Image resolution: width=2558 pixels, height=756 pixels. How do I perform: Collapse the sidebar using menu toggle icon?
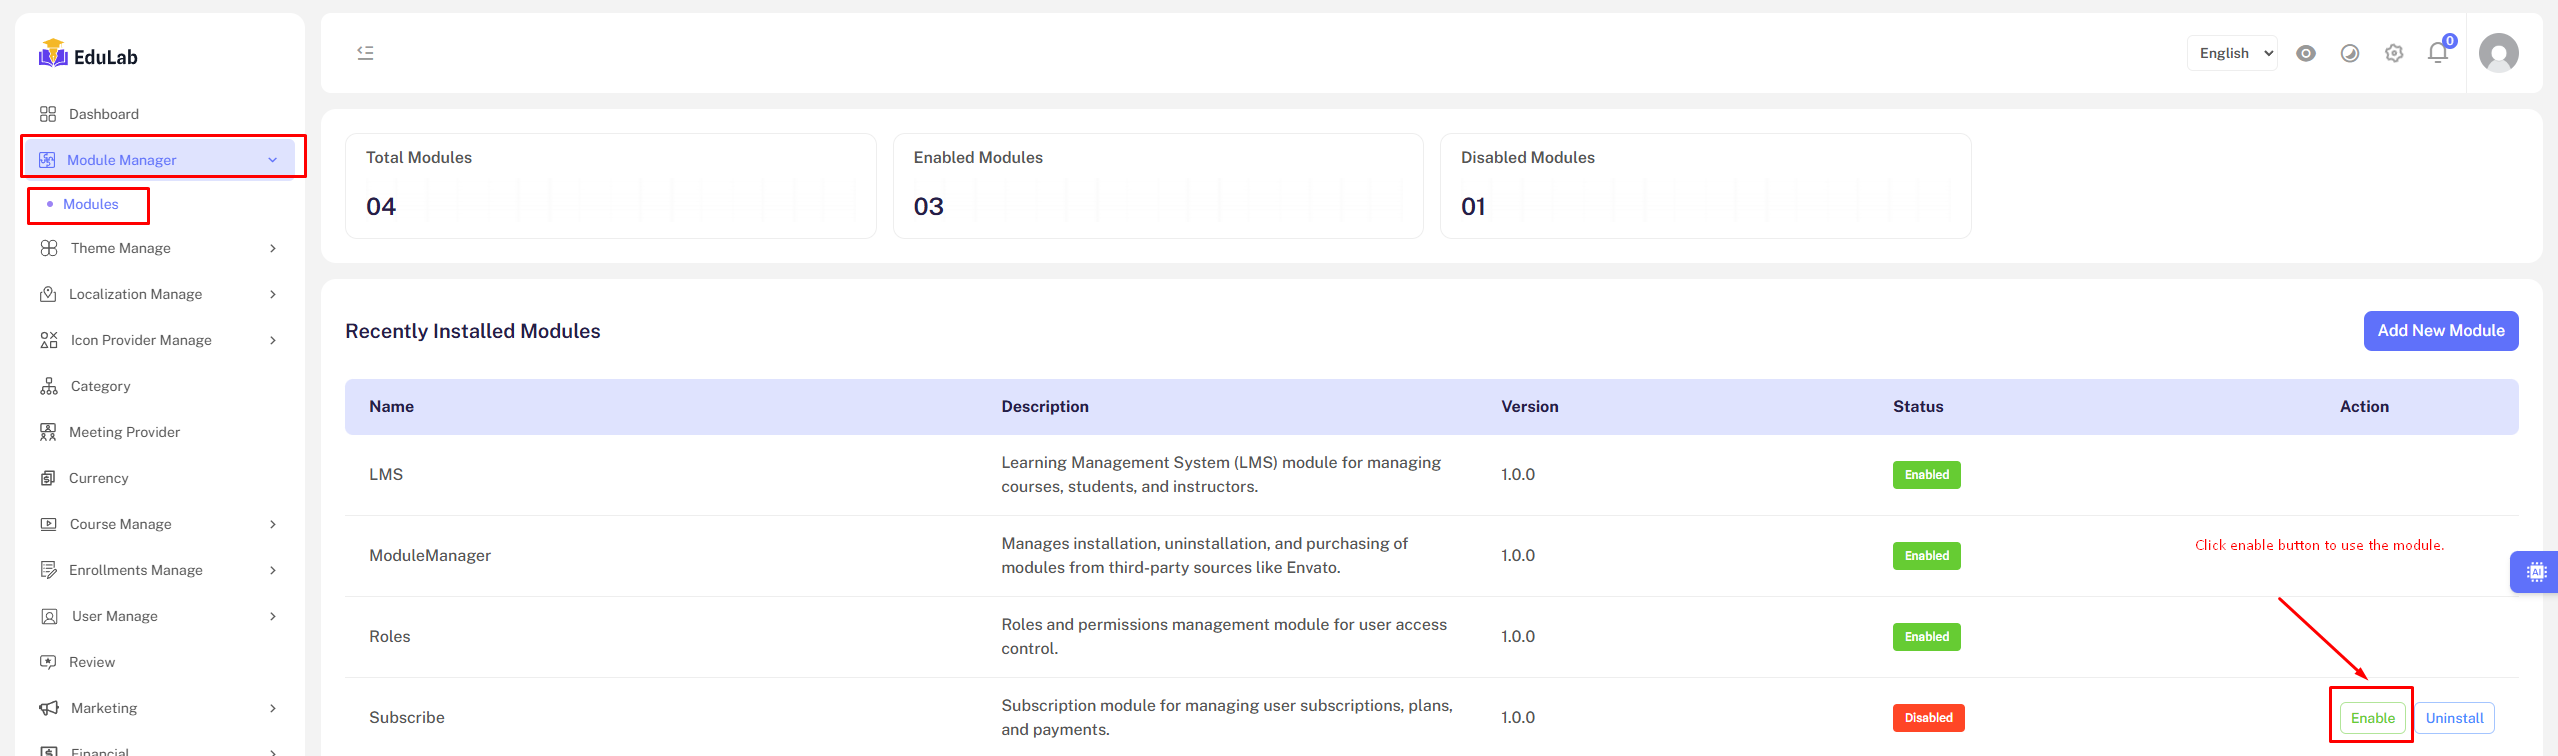(365, 53)
